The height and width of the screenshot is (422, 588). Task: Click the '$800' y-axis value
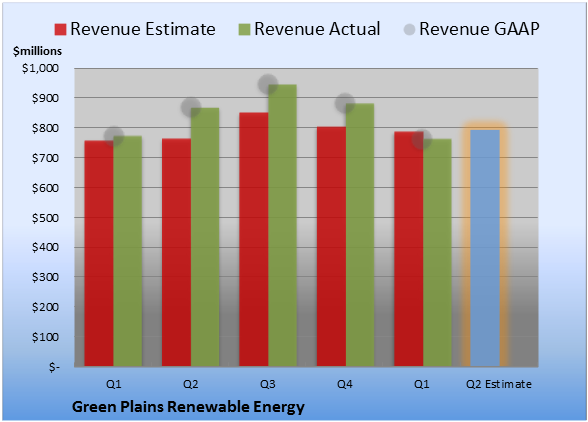[45, 128]
